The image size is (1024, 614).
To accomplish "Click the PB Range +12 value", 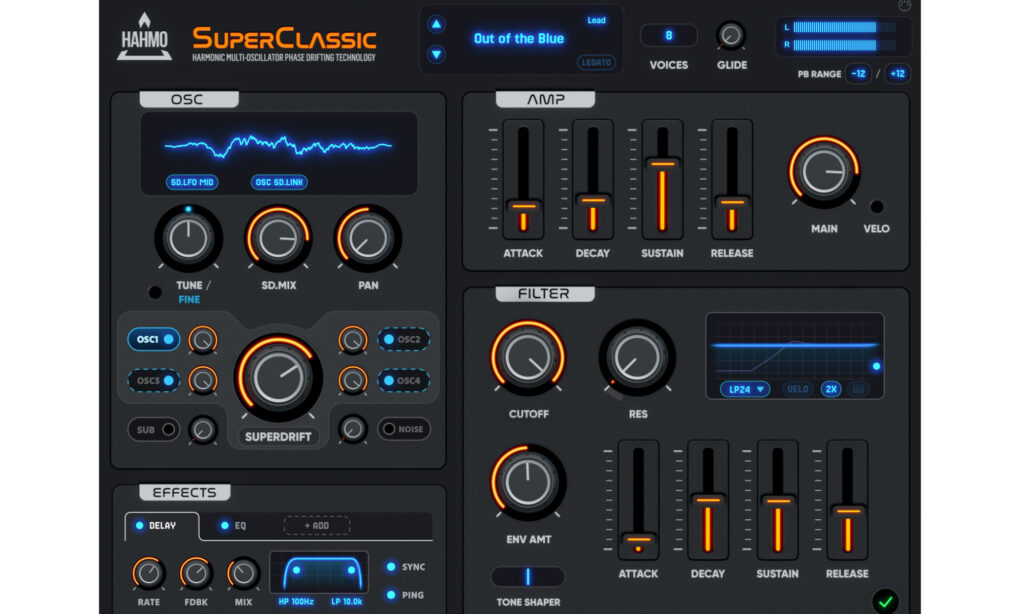I will [897, 74].
